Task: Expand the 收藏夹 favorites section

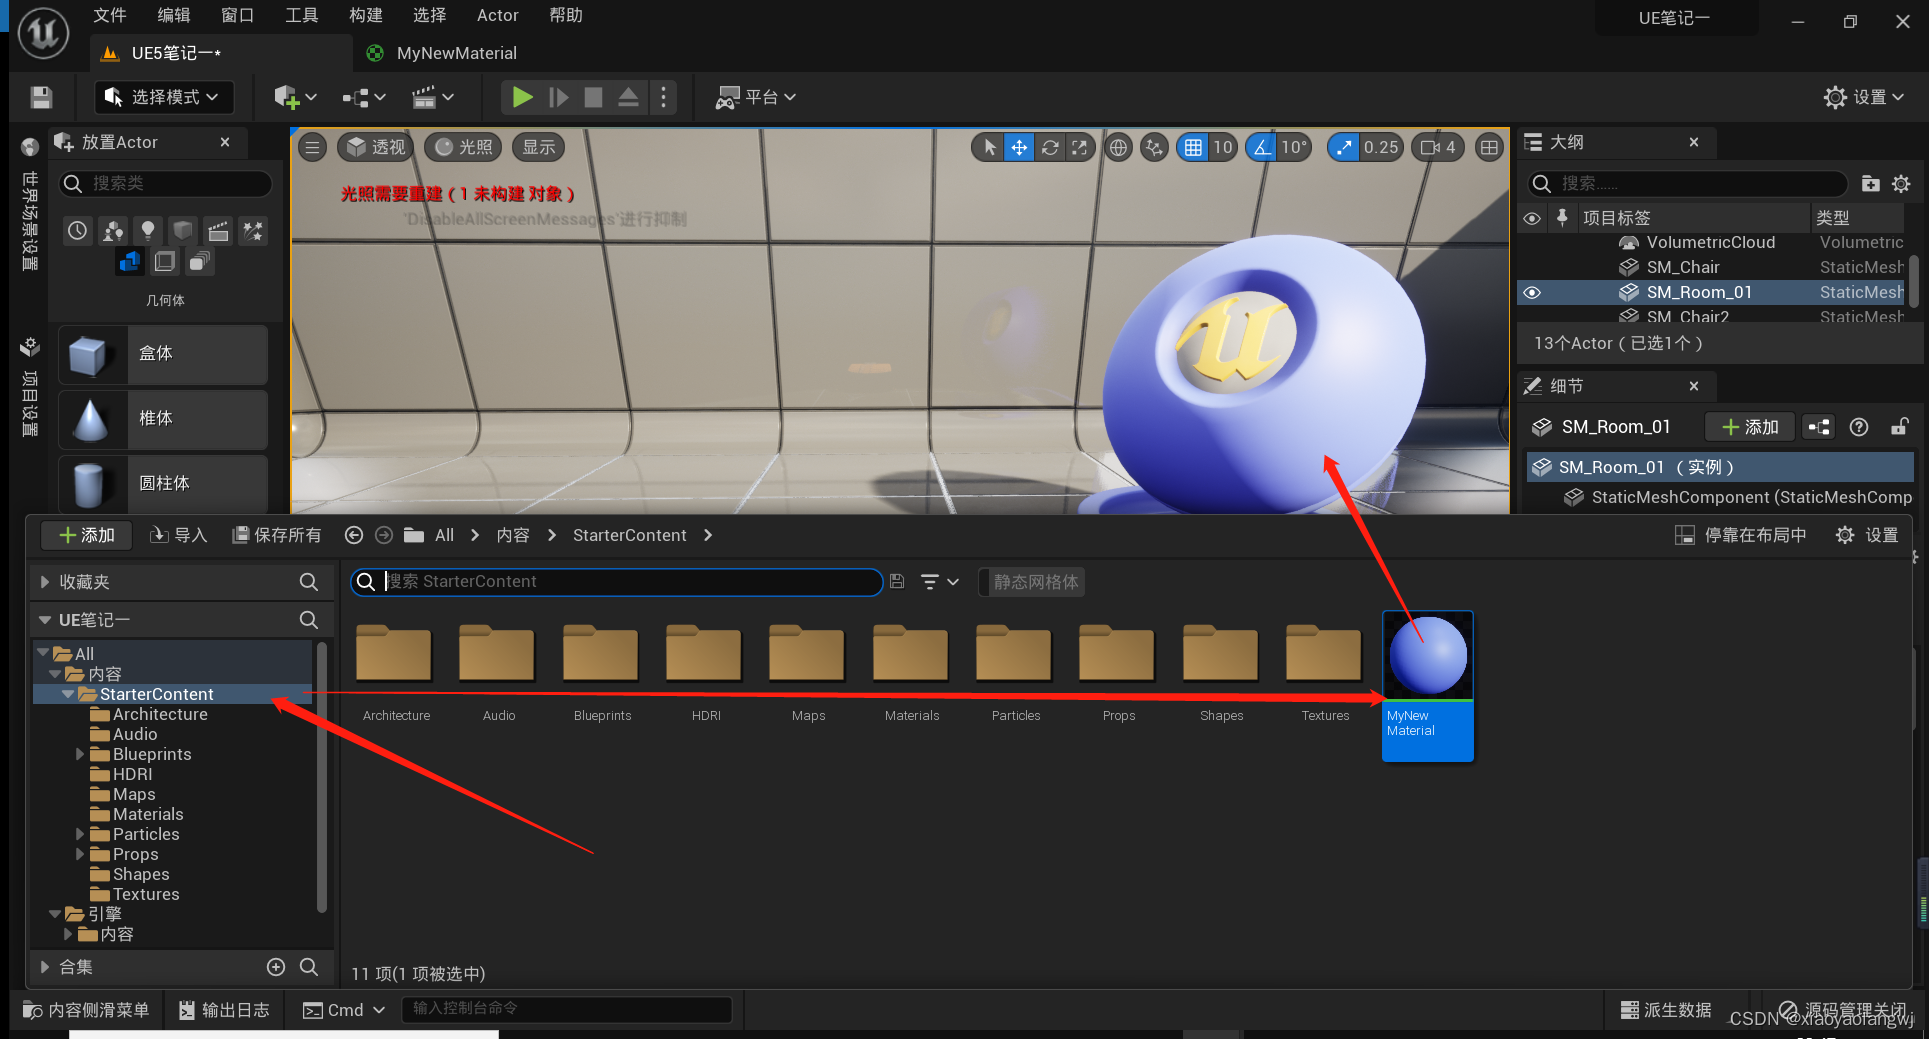Action: point(45,581)
